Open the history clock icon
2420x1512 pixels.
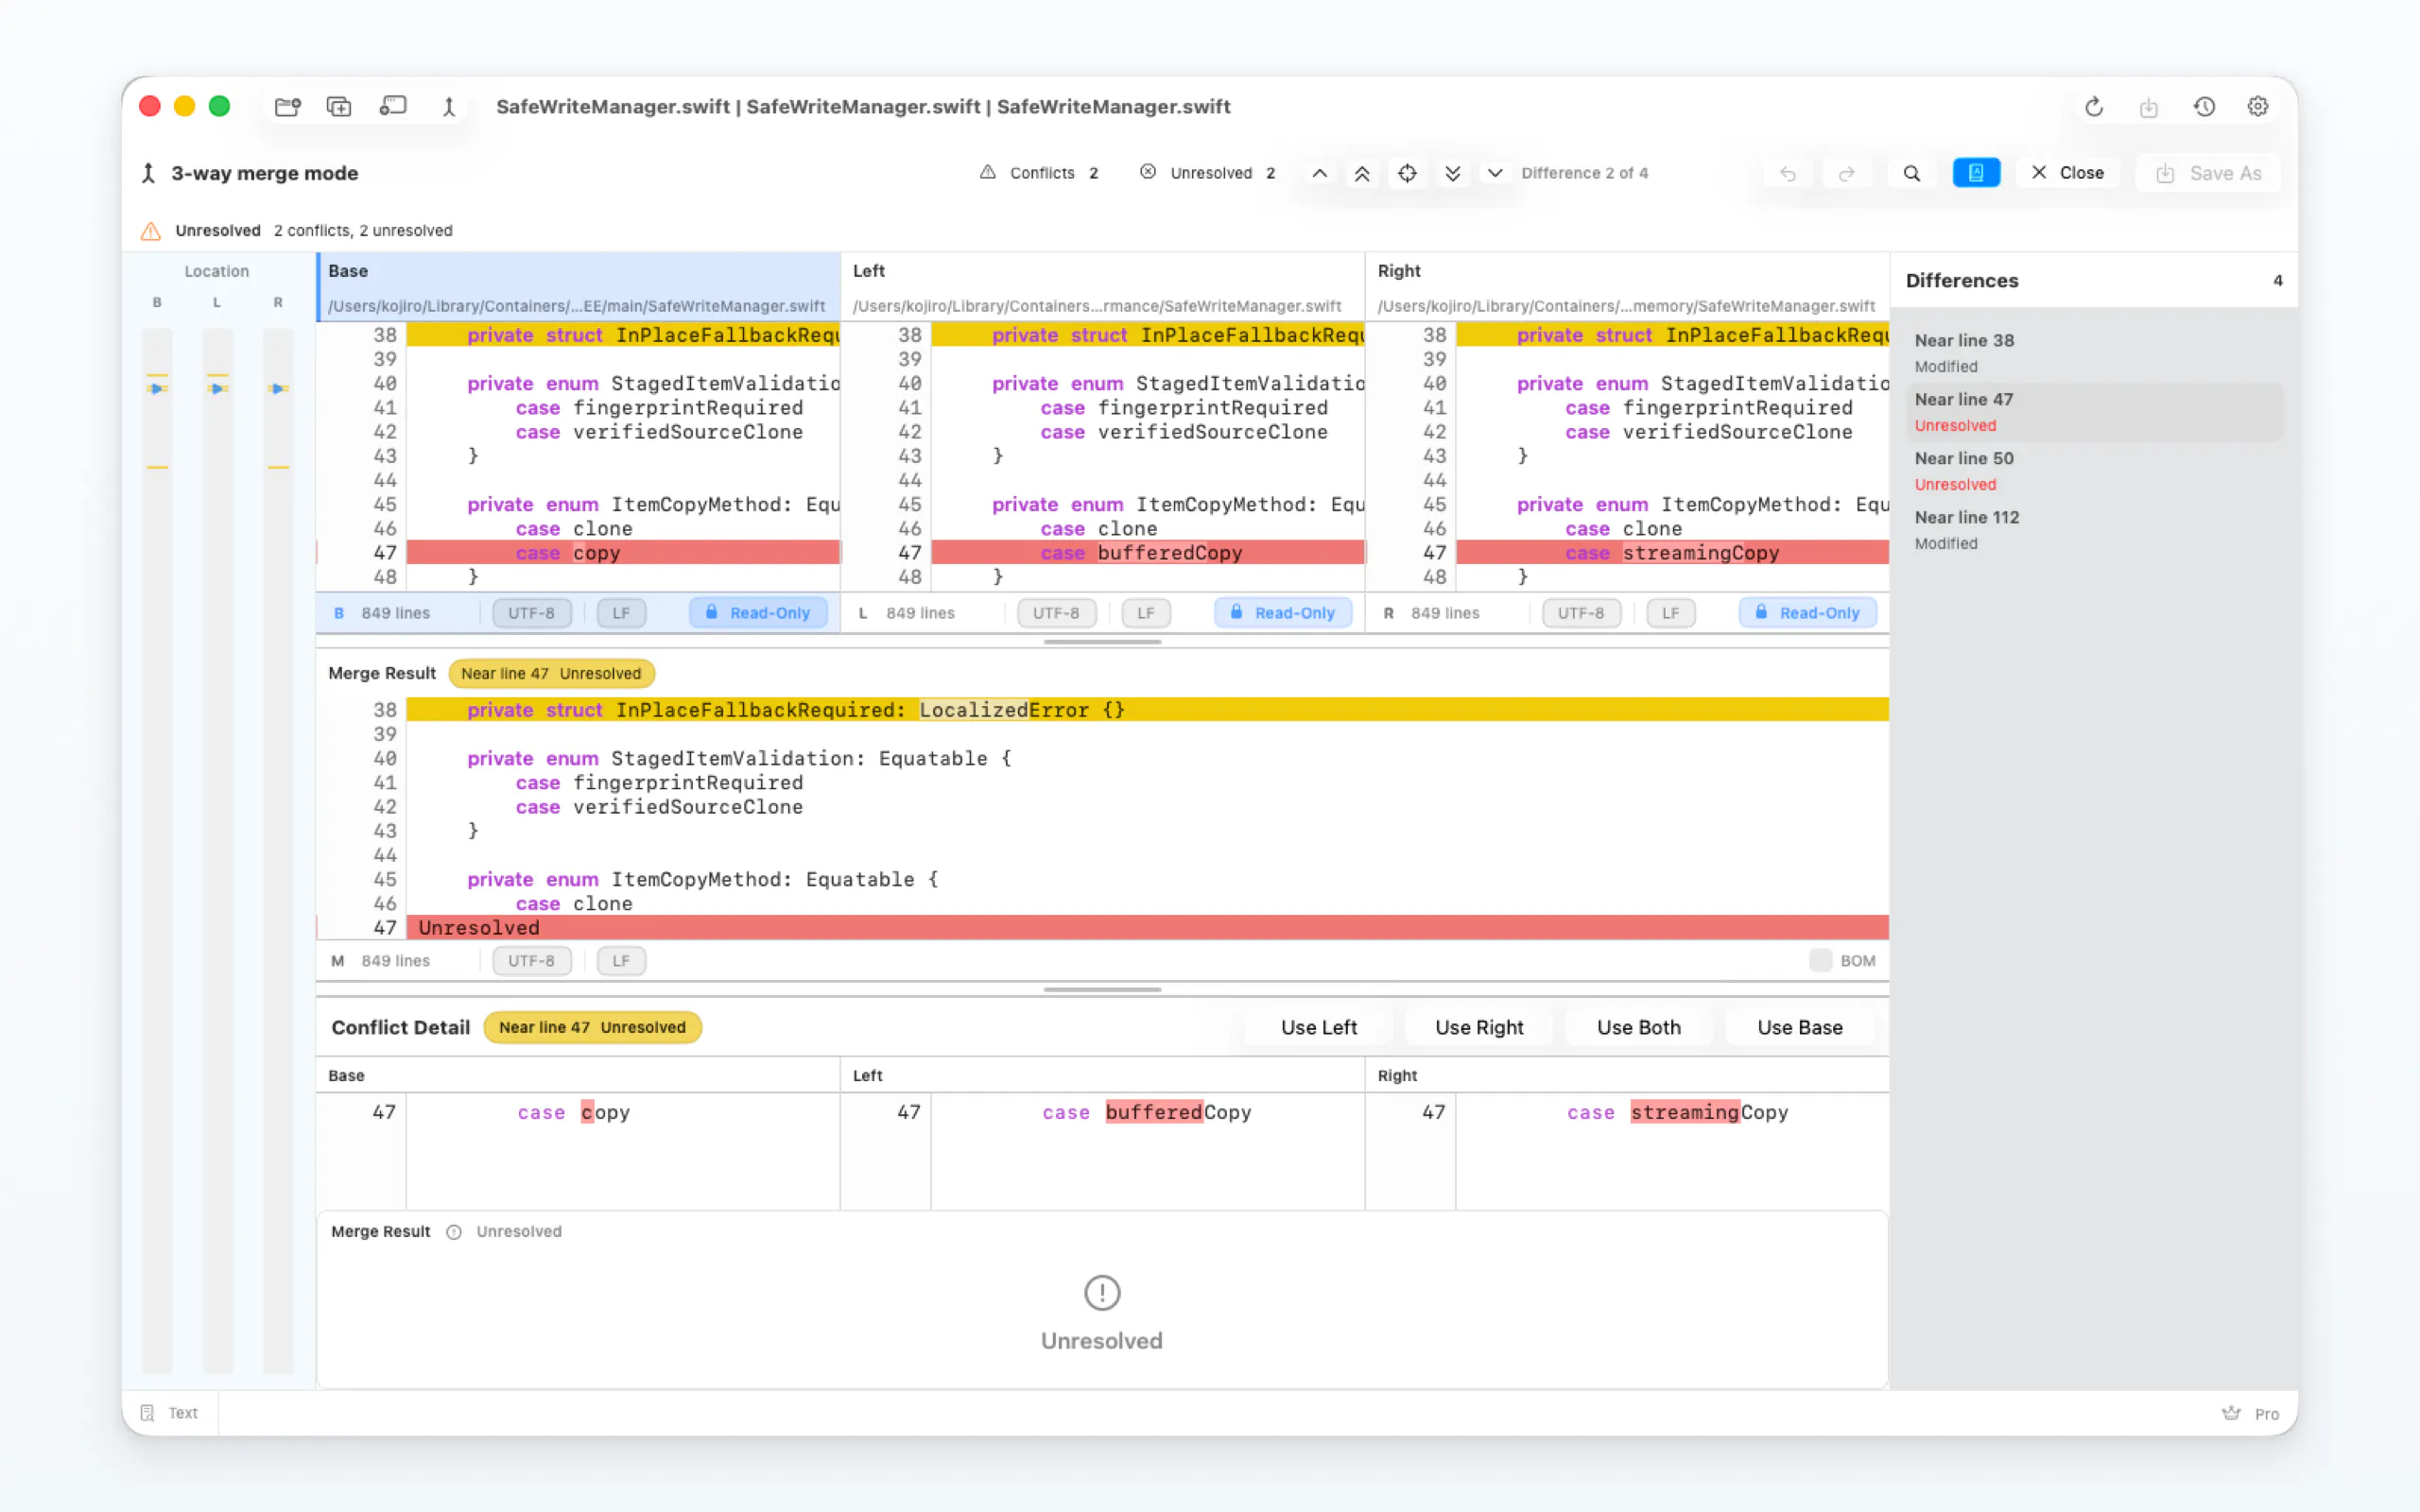pos(2204,107)
